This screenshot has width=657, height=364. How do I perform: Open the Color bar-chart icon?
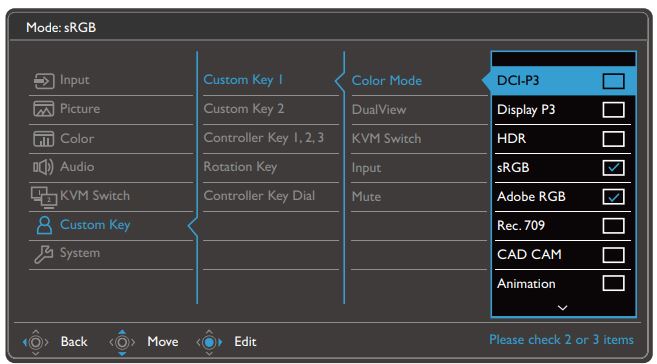44,139
